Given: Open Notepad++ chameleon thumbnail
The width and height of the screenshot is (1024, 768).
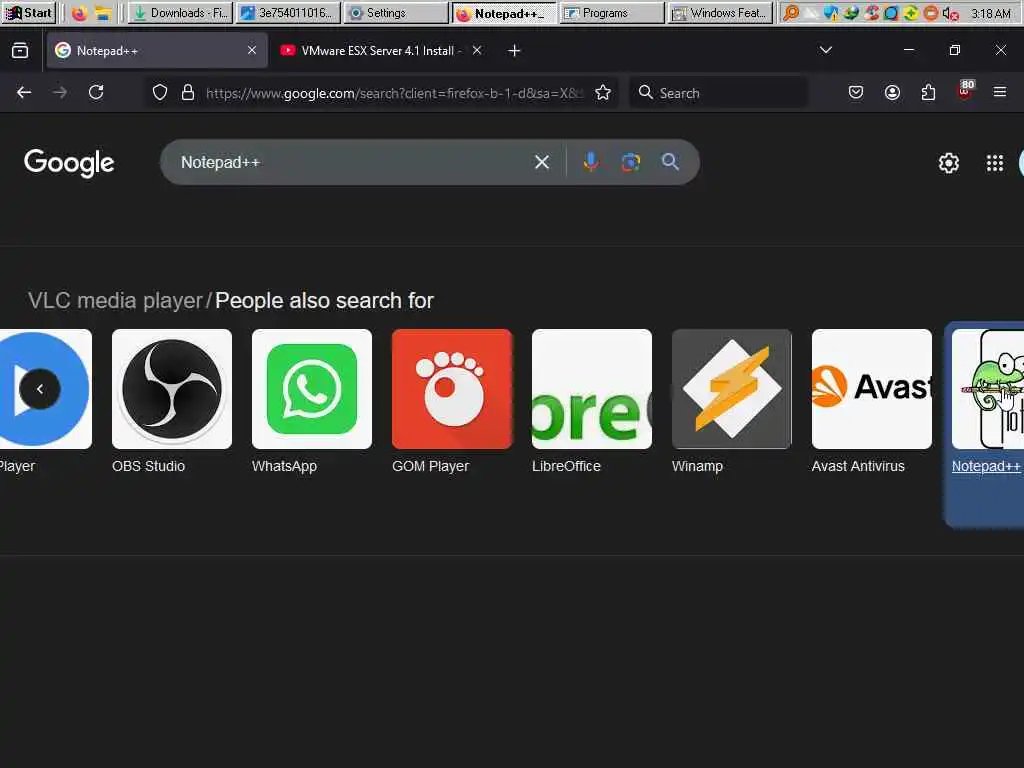Looking at the screenshot, I should [x=988, y=389].
